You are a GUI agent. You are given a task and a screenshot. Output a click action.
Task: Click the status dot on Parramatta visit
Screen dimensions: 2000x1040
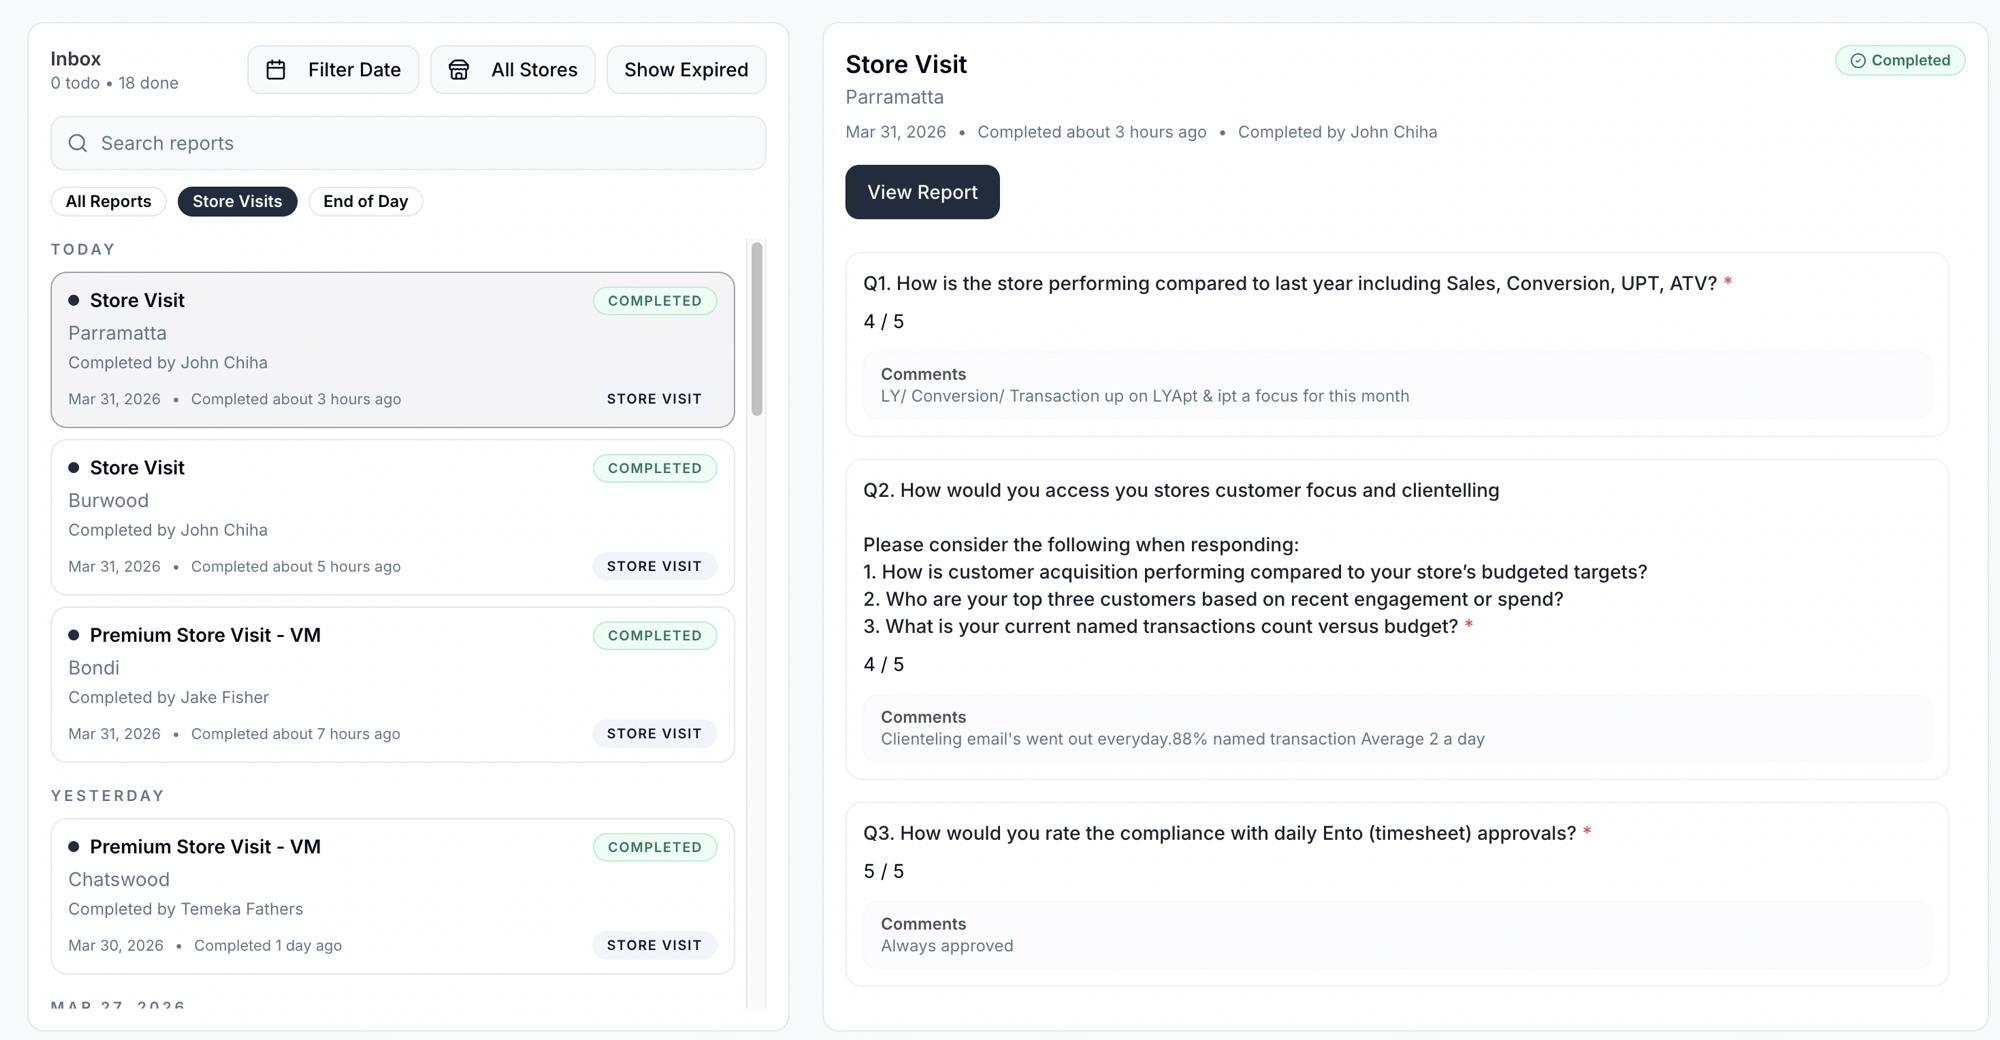coord(74,301)
